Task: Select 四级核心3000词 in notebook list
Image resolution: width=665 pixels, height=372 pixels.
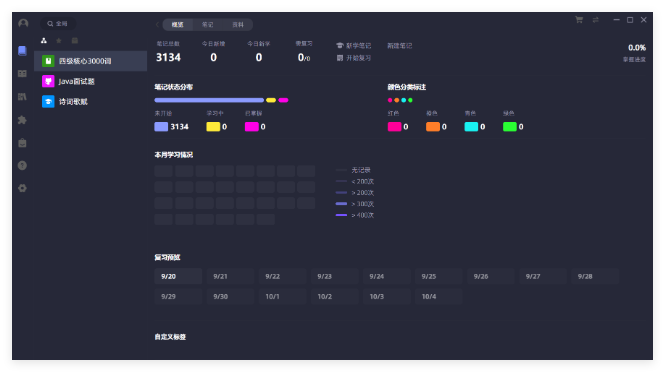Action: tap(91, 61)
